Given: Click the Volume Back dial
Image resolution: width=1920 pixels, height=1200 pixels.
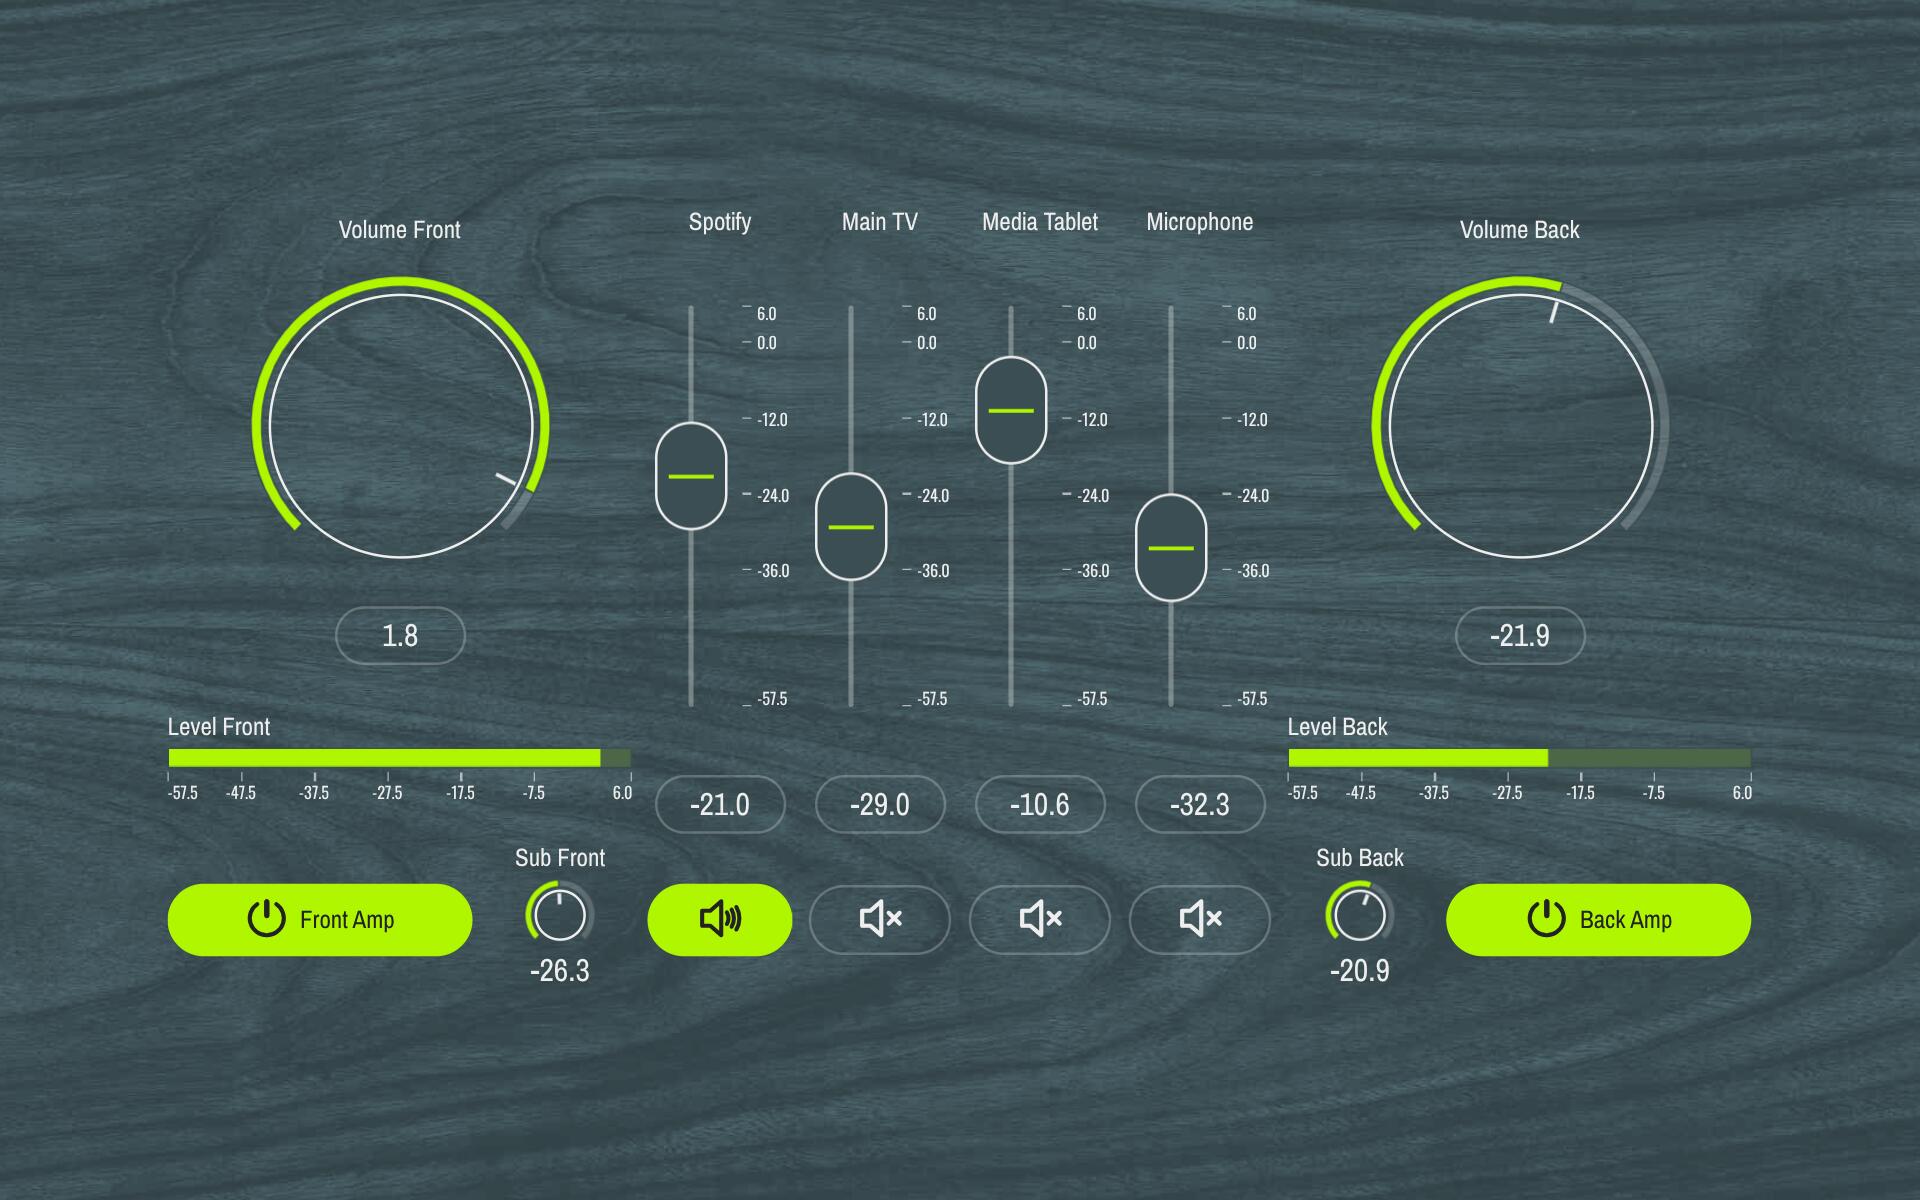Looking at the screenshot, I should (1520, 425).
